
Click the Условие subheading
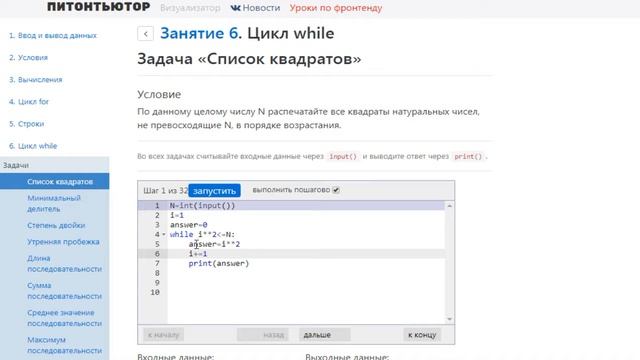point(159,94)
